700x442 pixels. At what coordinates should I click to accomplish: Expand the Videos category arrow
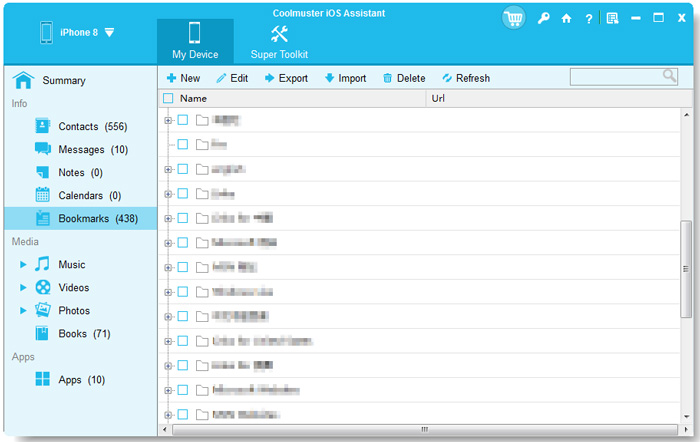pyautogui.click(x=23, y=288)
